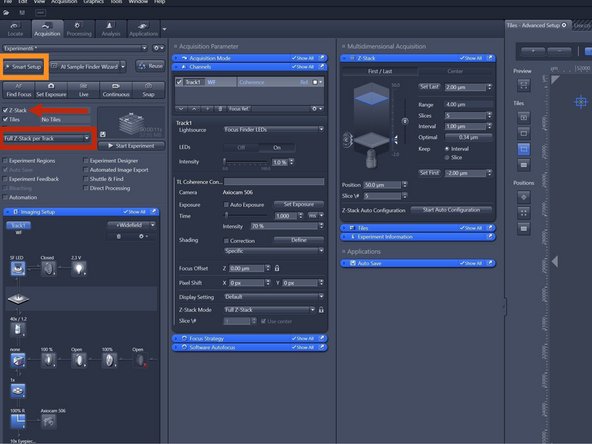
Task: Click the reflector 'none' icon in the light path
Action: coord(18,360)
